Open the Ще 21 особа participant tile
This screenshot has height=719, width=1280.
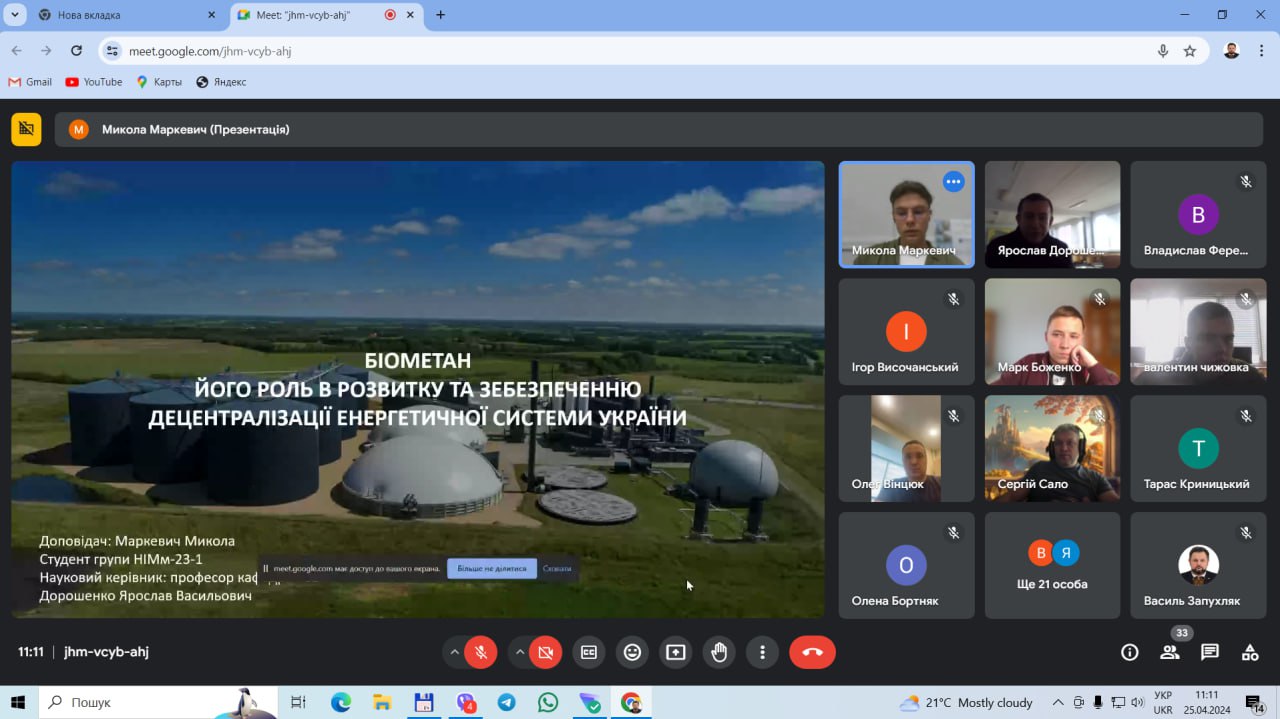tap(1052, 565)
